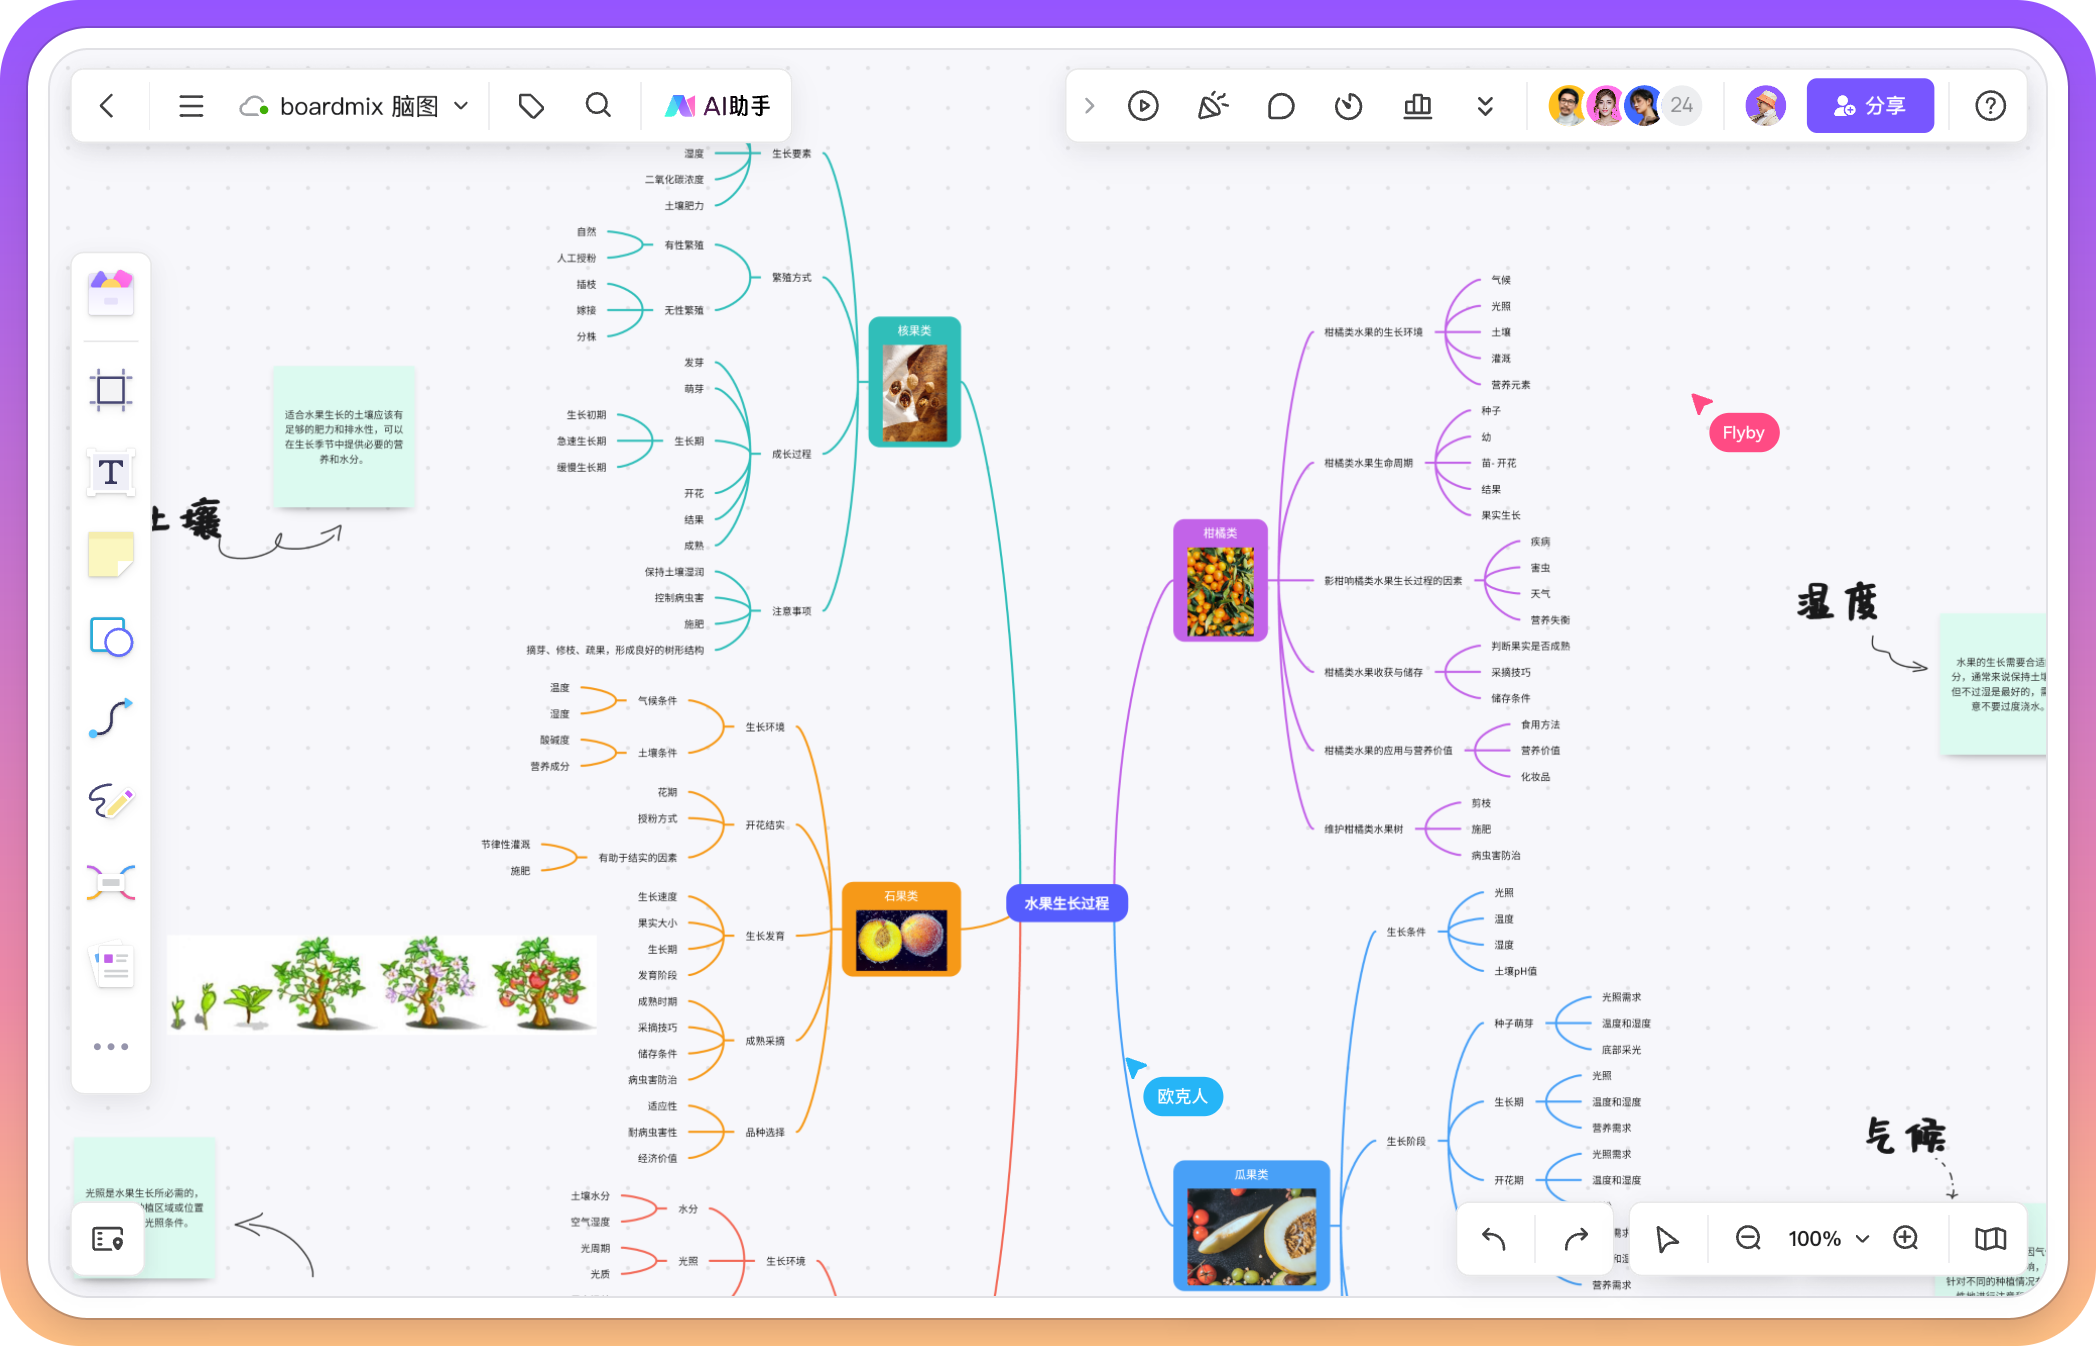The height and width of the screenshot is (1346, 2096).
Task: Select the 柑橘类 image node
Action: pos(1220,581)
